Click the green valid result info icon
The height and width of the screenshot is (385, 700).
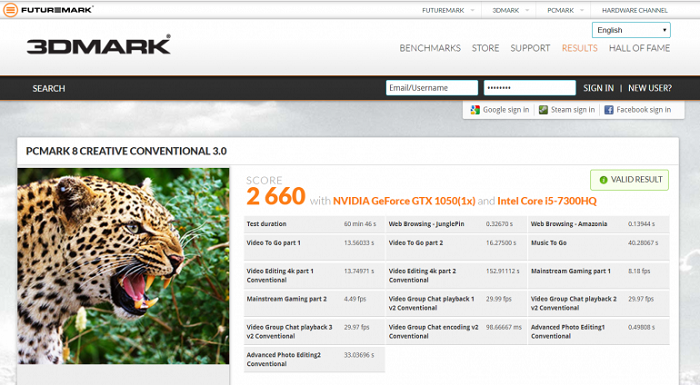pyautogui.click(x=604, y=180)
